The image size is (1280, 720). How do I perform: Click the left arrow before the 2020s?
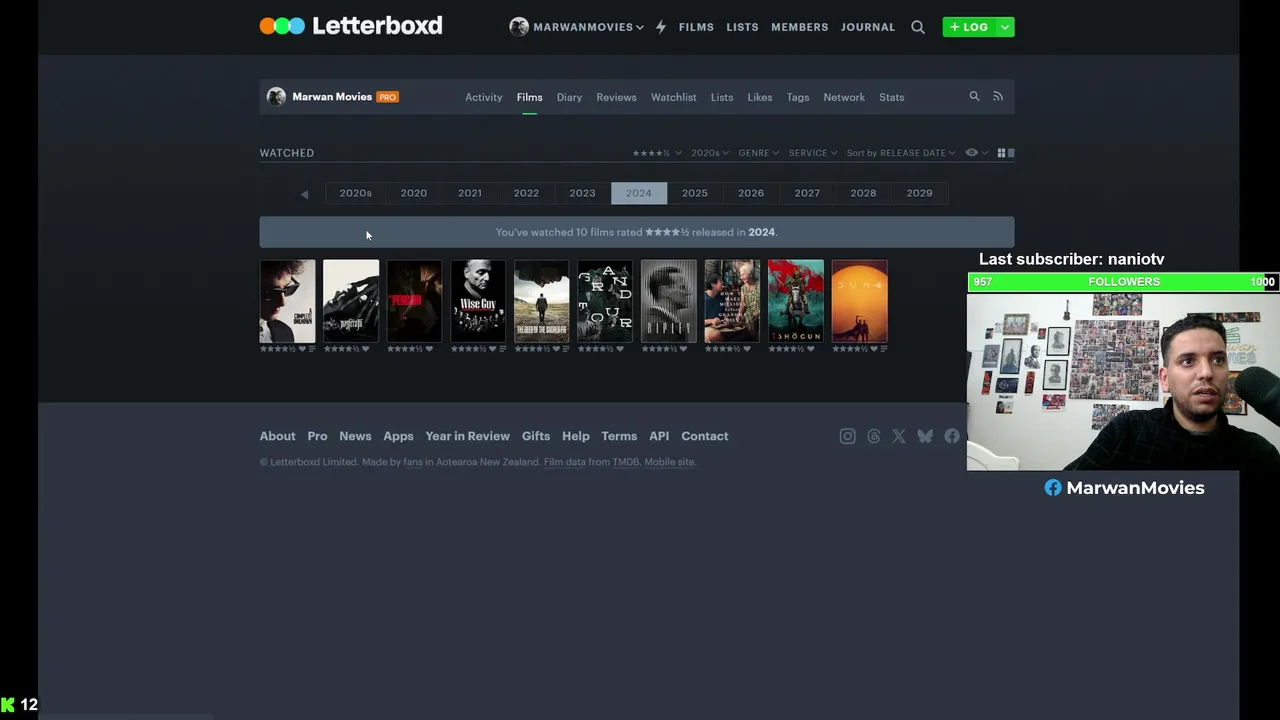(305, 194)
